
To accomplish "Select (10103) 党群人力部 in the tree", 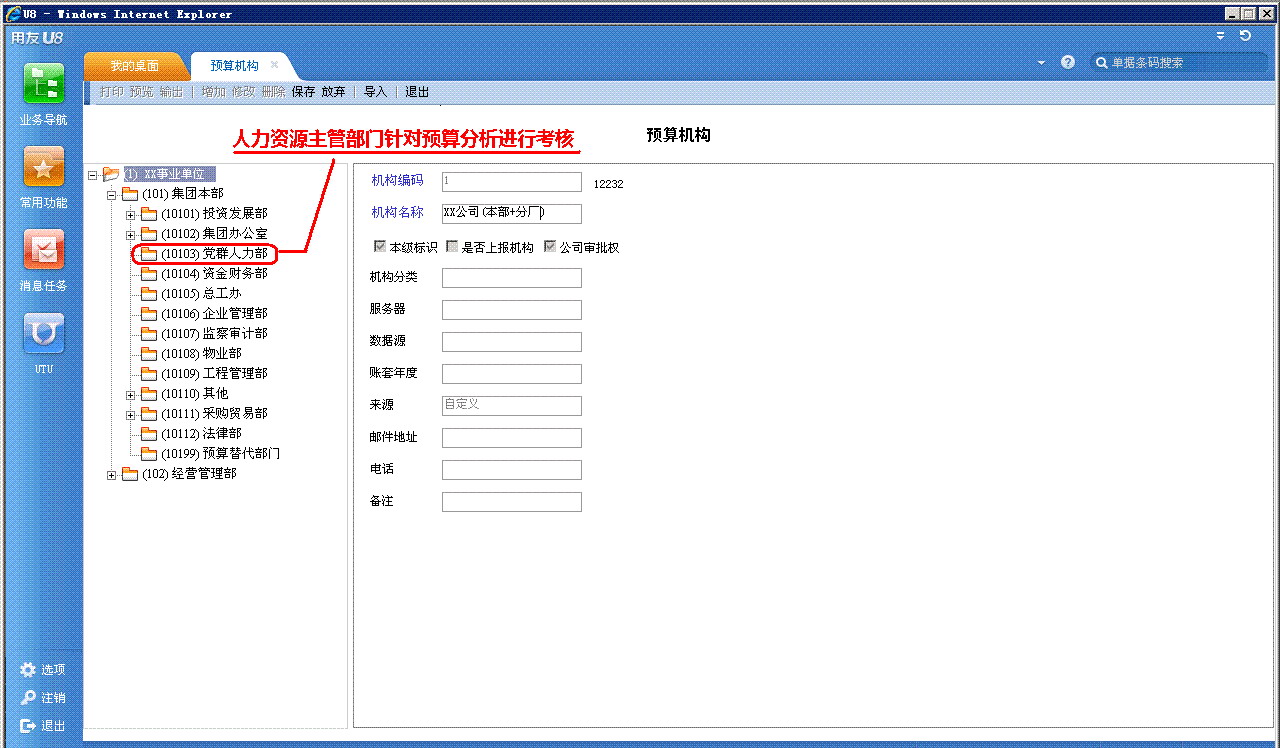I will (x=214, y=254).
